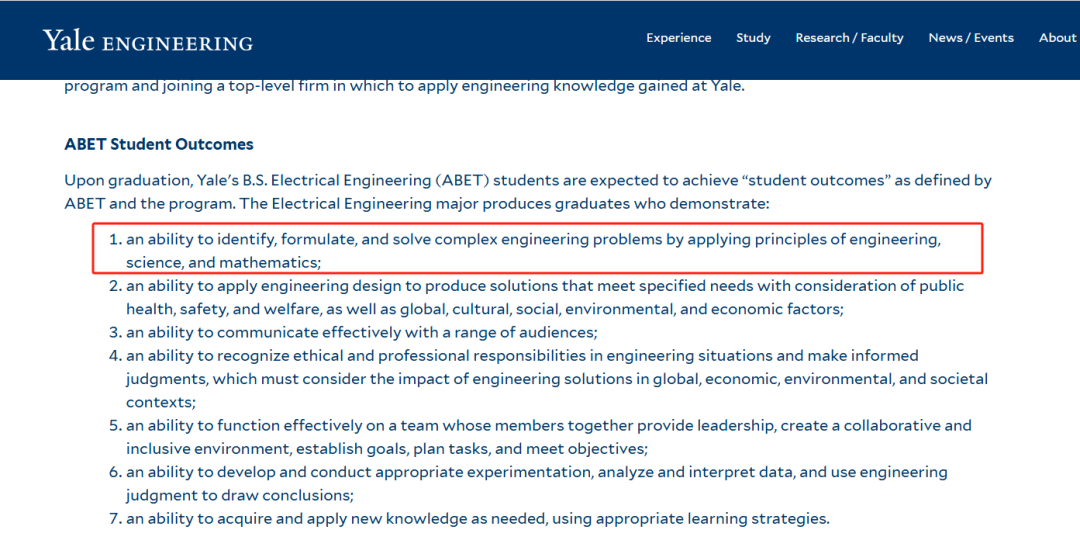Open the About menu item
Viewport: 1080px width, 554px height.
1057,38
